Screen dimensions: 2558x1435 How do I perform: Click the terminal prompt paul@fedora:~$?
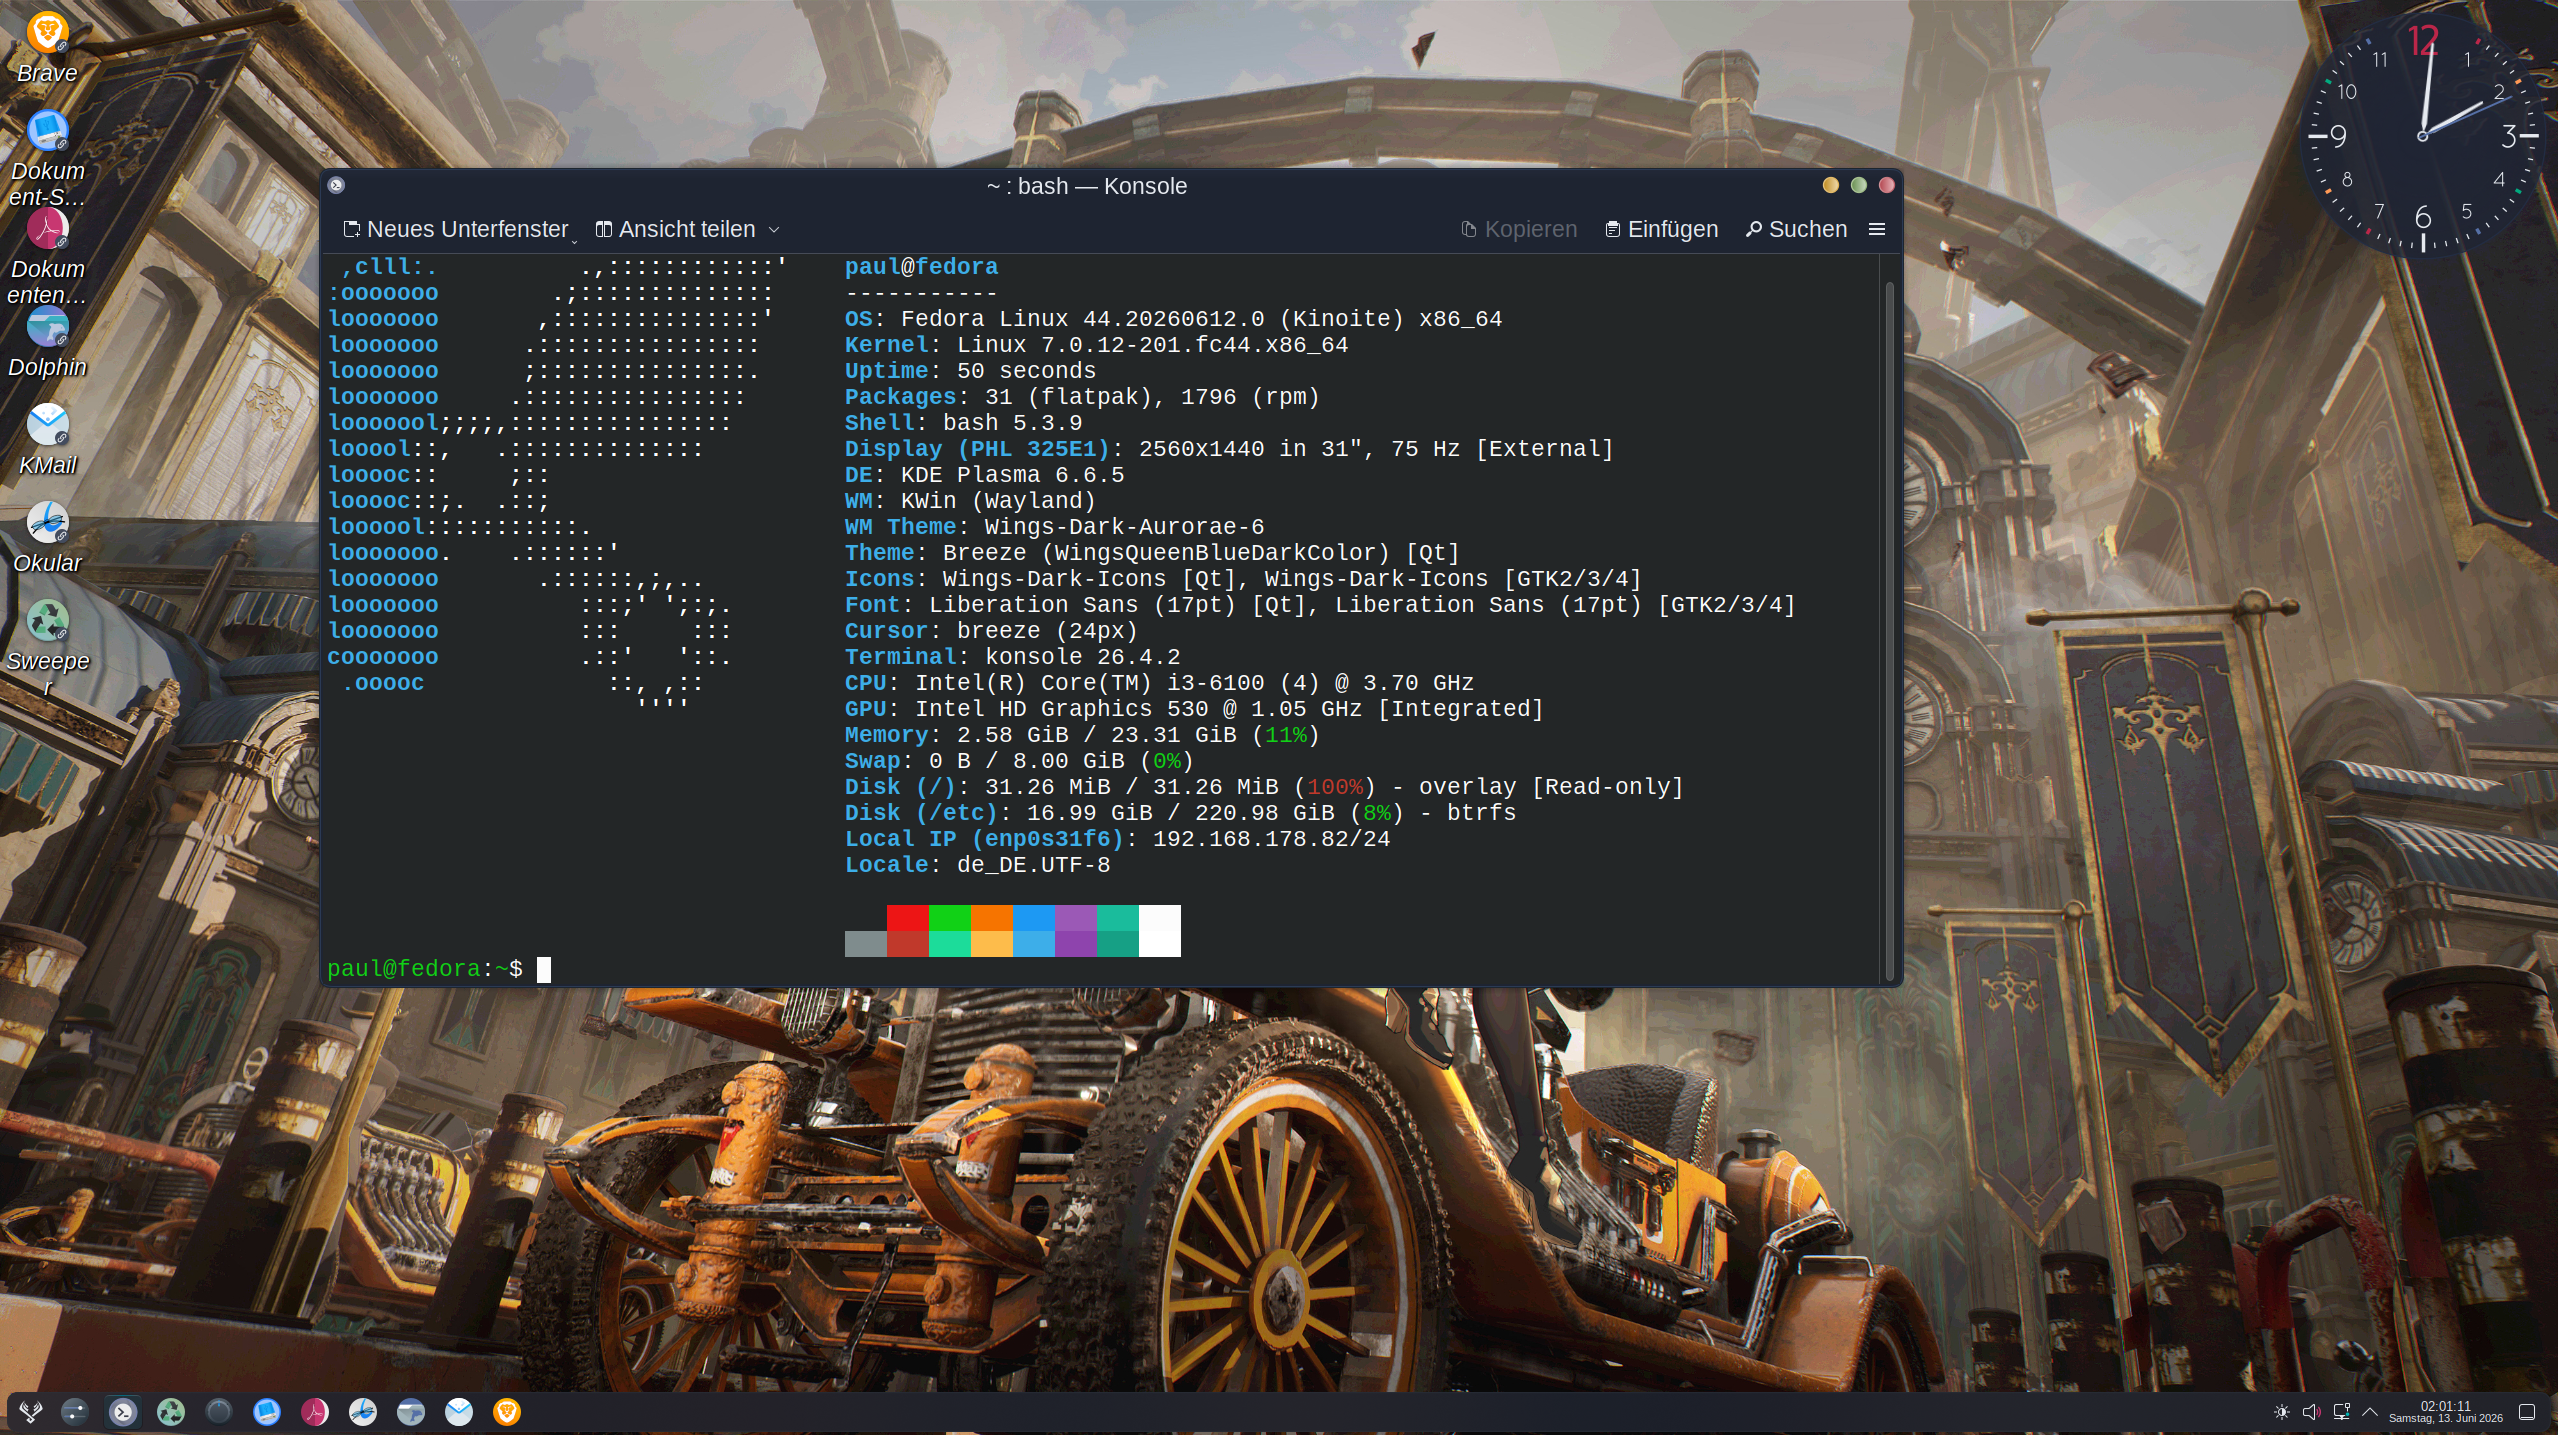click(425, 968)
